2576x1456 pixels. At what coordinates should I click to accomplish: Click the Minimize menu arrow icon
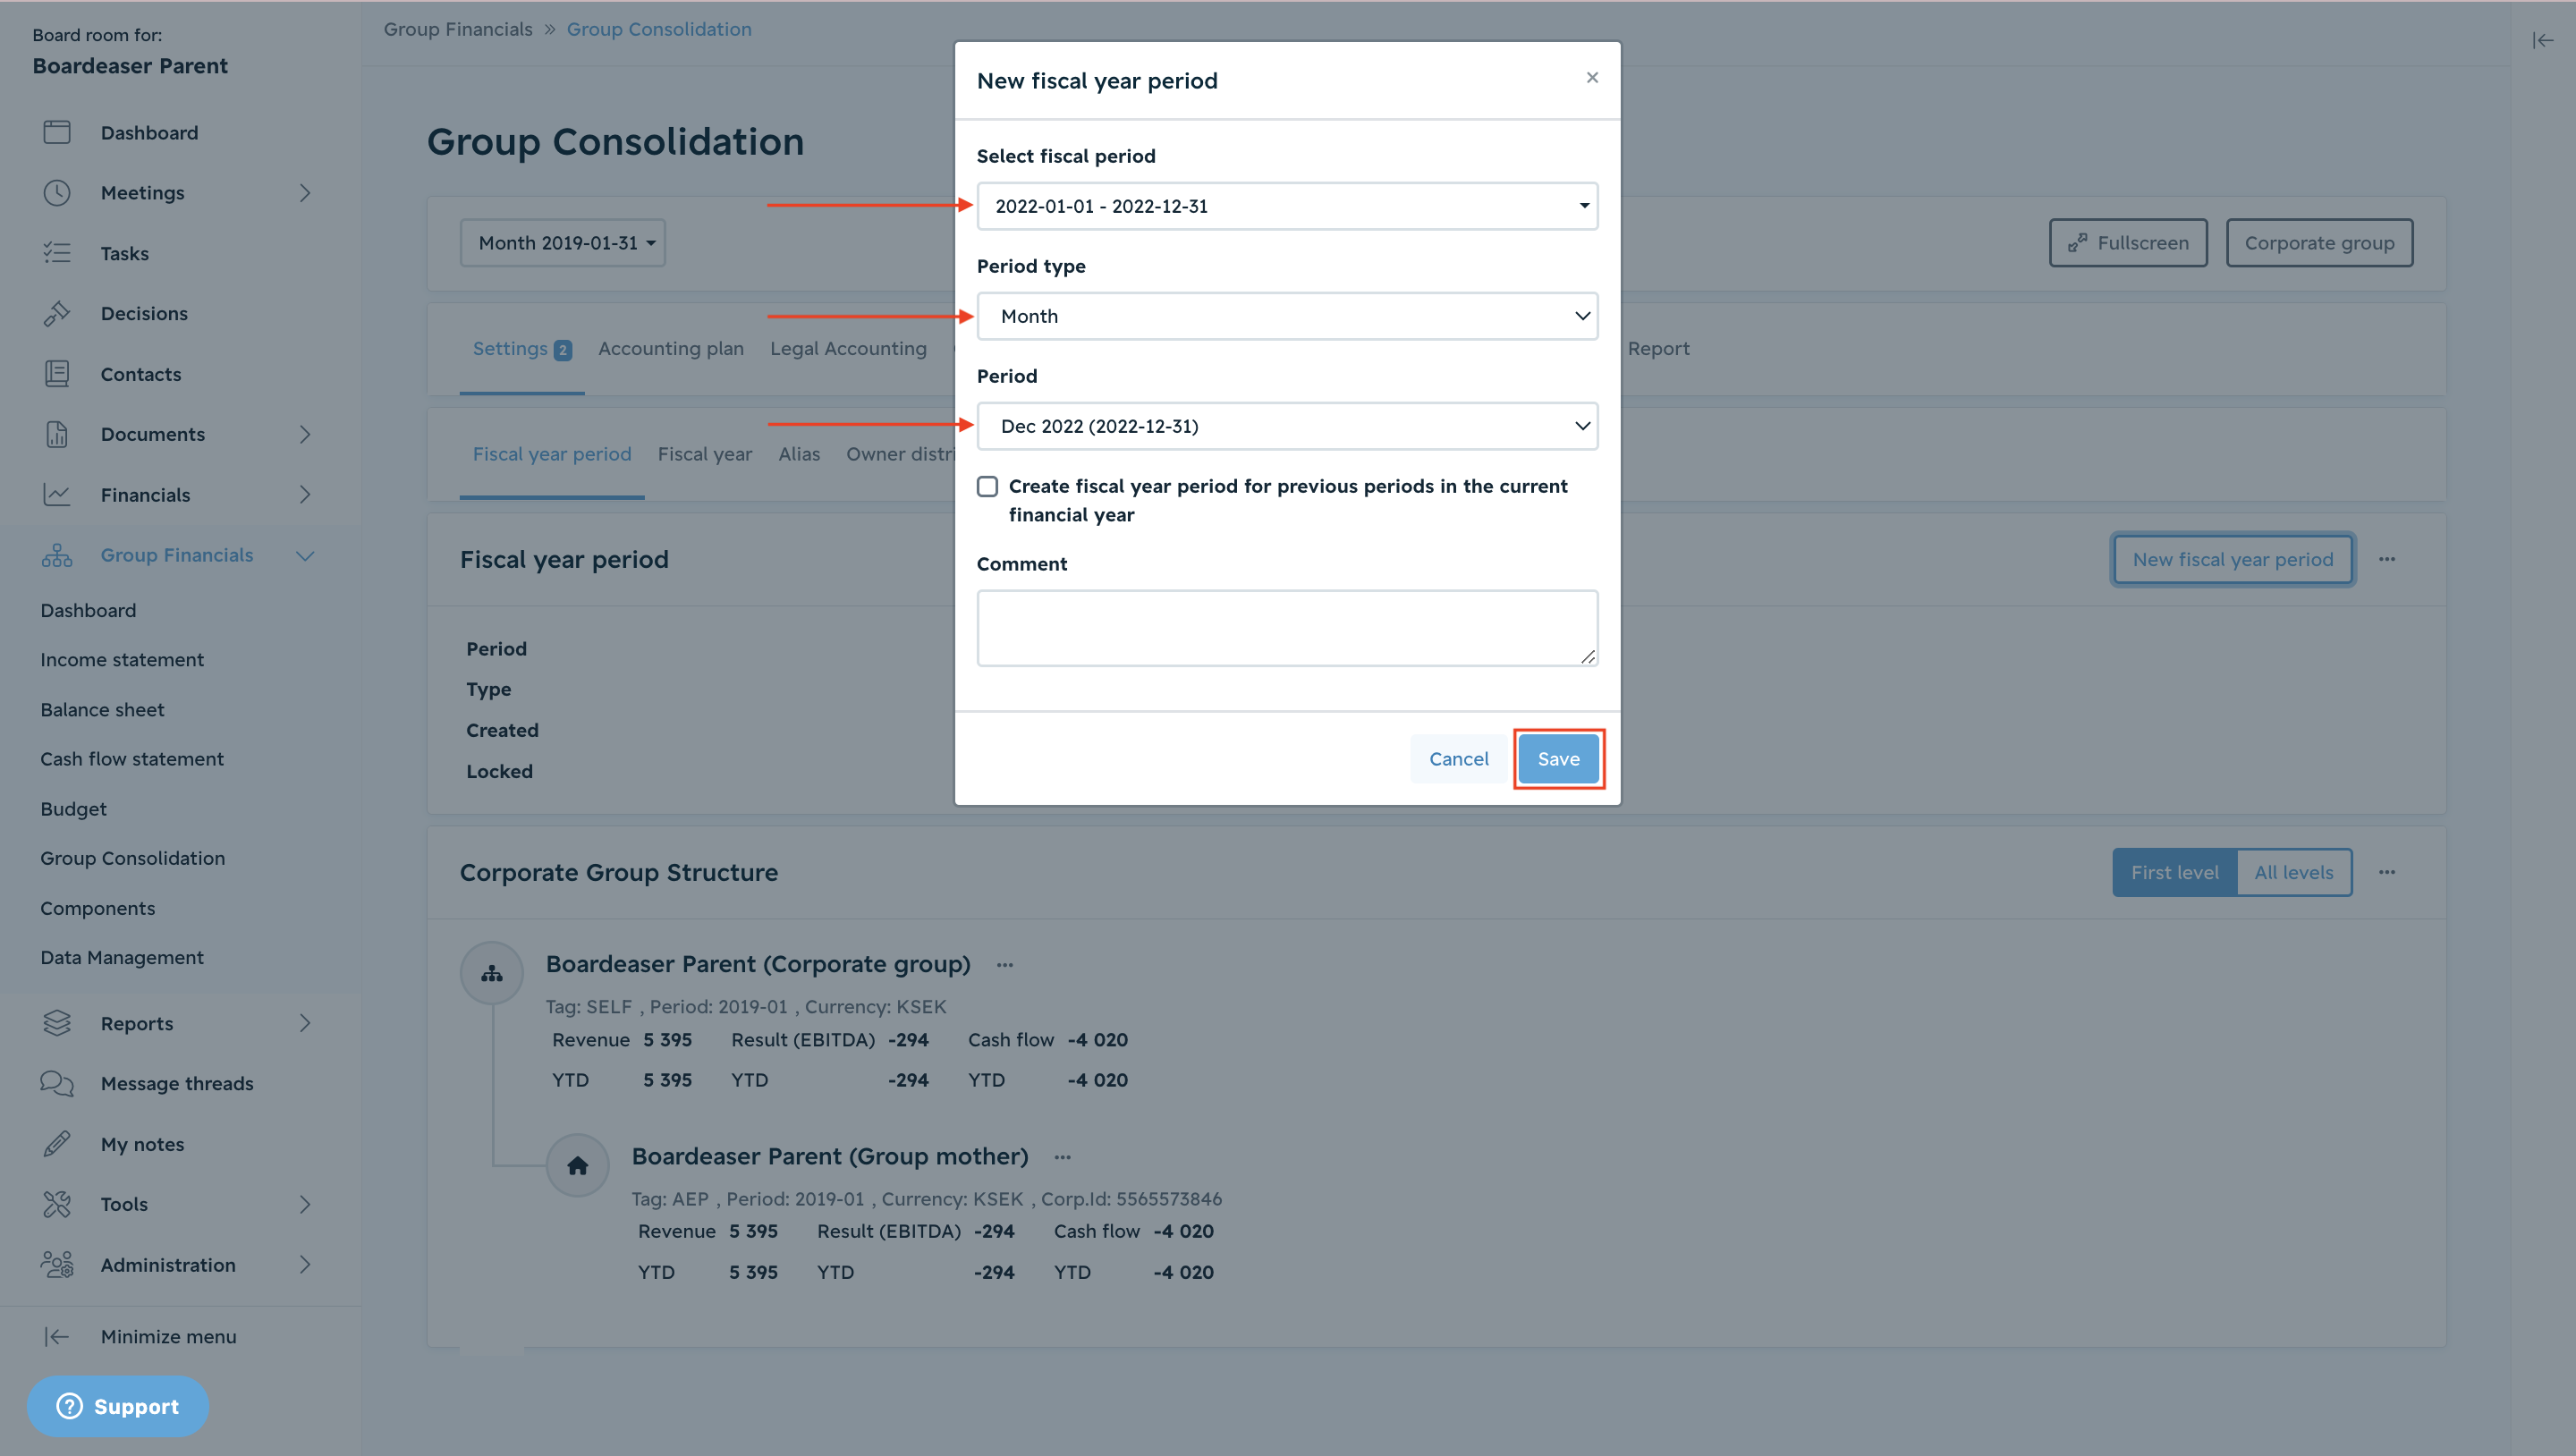point(57,1336)
